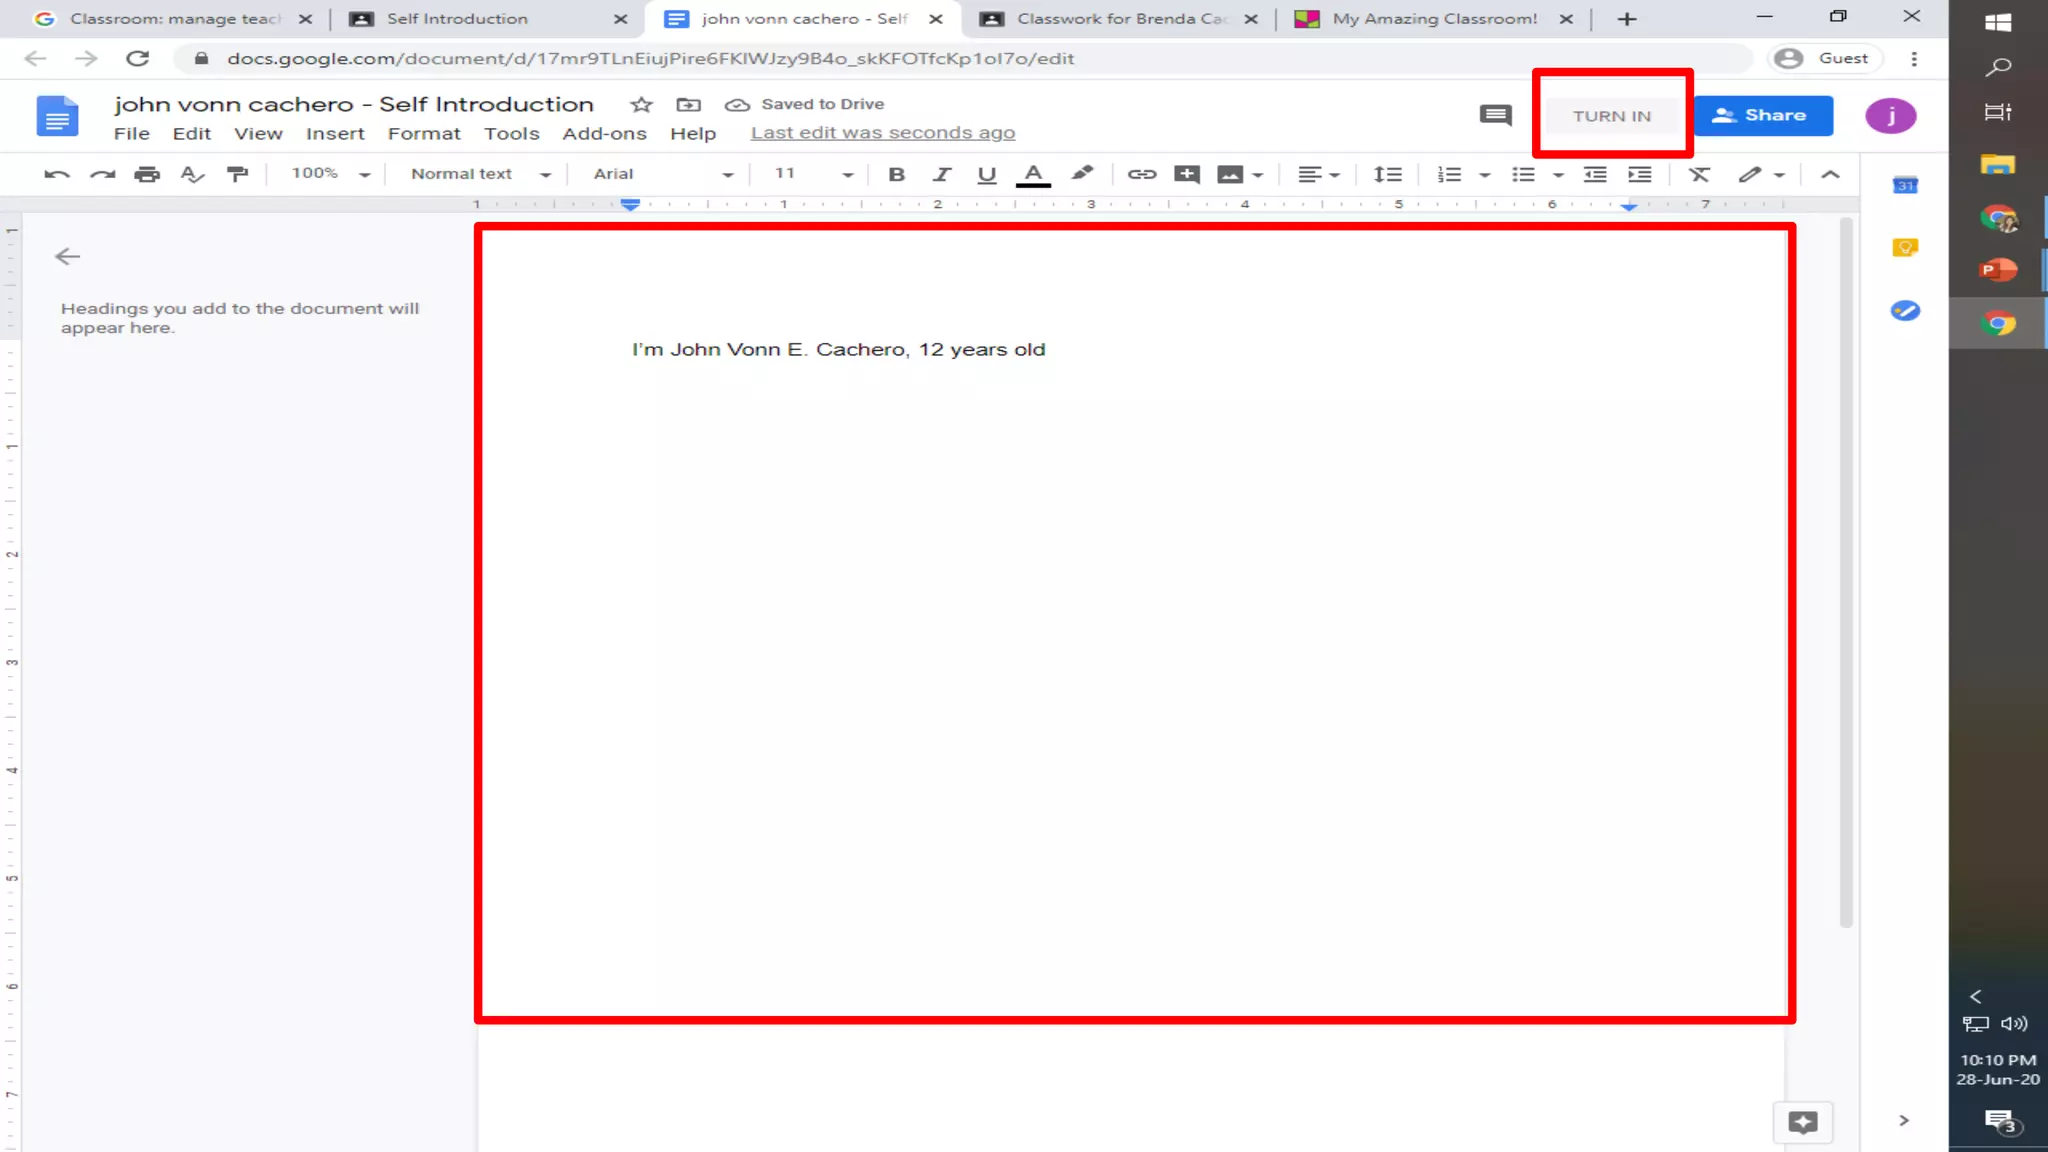
Task: Expand the editing mode dropdown arrow
Action: [x=1779, y=175]
